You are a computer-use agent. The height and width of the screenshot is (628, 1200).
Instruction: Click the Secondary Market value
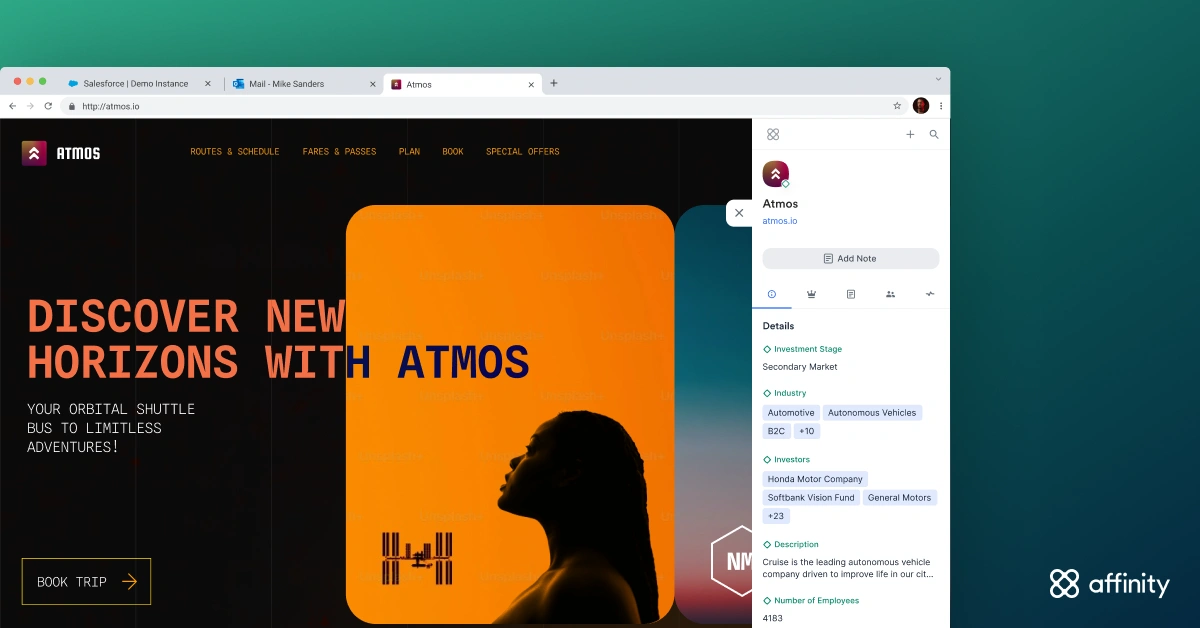(800, 367)
